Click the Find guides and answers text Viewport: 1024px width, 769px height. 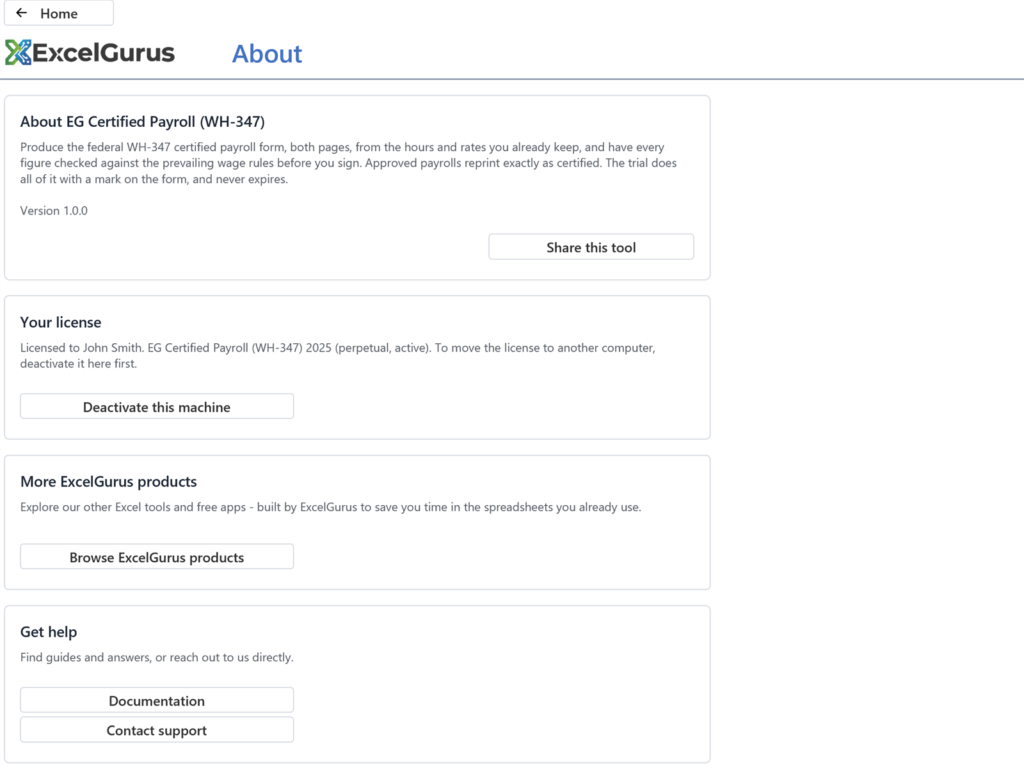click(x=157, y=657)
